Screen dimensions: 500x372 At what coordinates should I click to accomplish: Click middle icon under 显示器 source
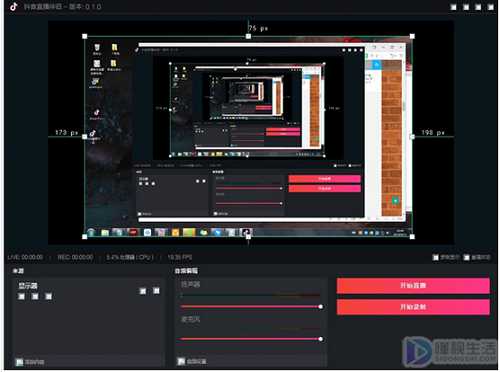coord(35,296)
